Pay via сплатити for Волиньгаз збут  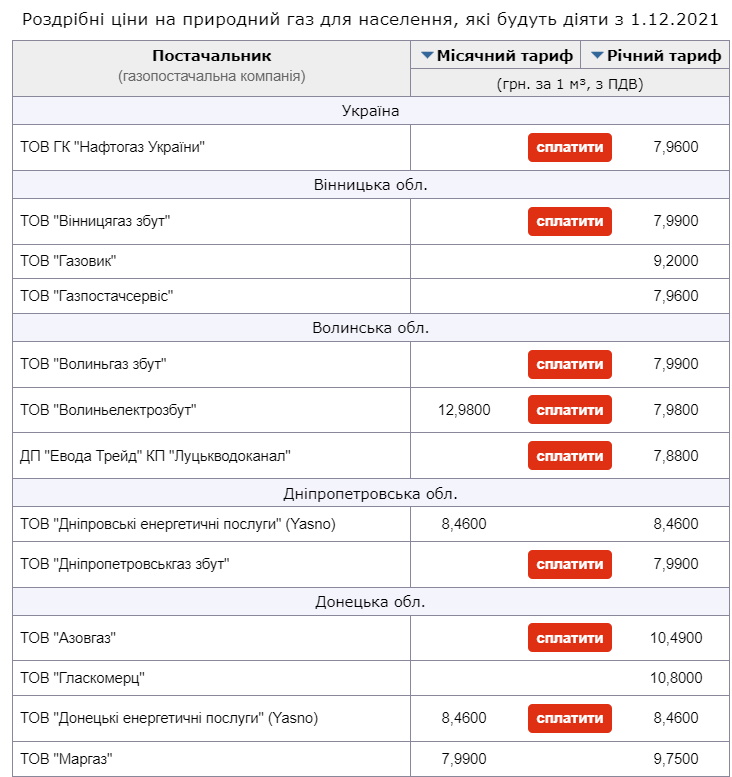(569, 364)
